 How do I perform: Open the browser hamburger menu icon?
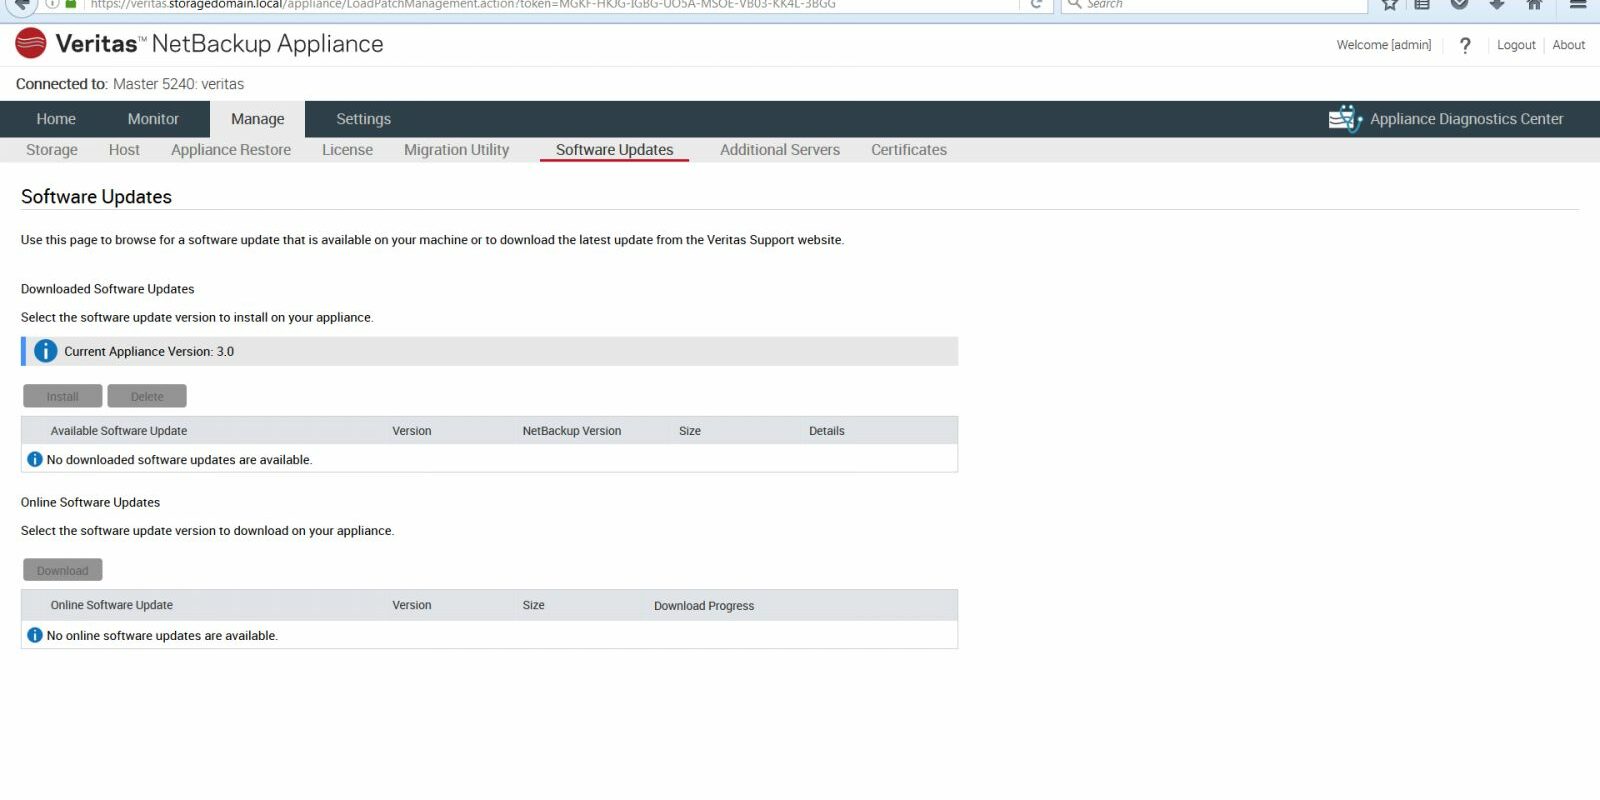(1578, 4)
